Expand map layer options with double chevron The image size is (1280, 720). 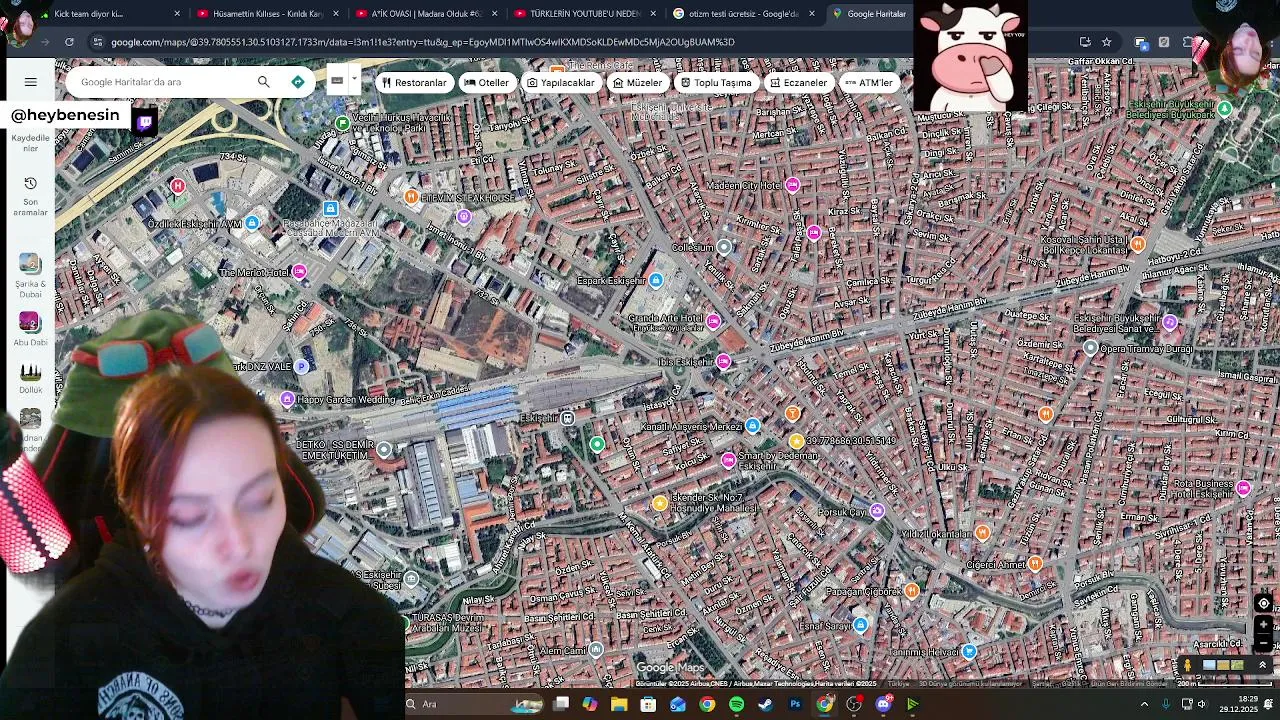[x=1262, y=665]
